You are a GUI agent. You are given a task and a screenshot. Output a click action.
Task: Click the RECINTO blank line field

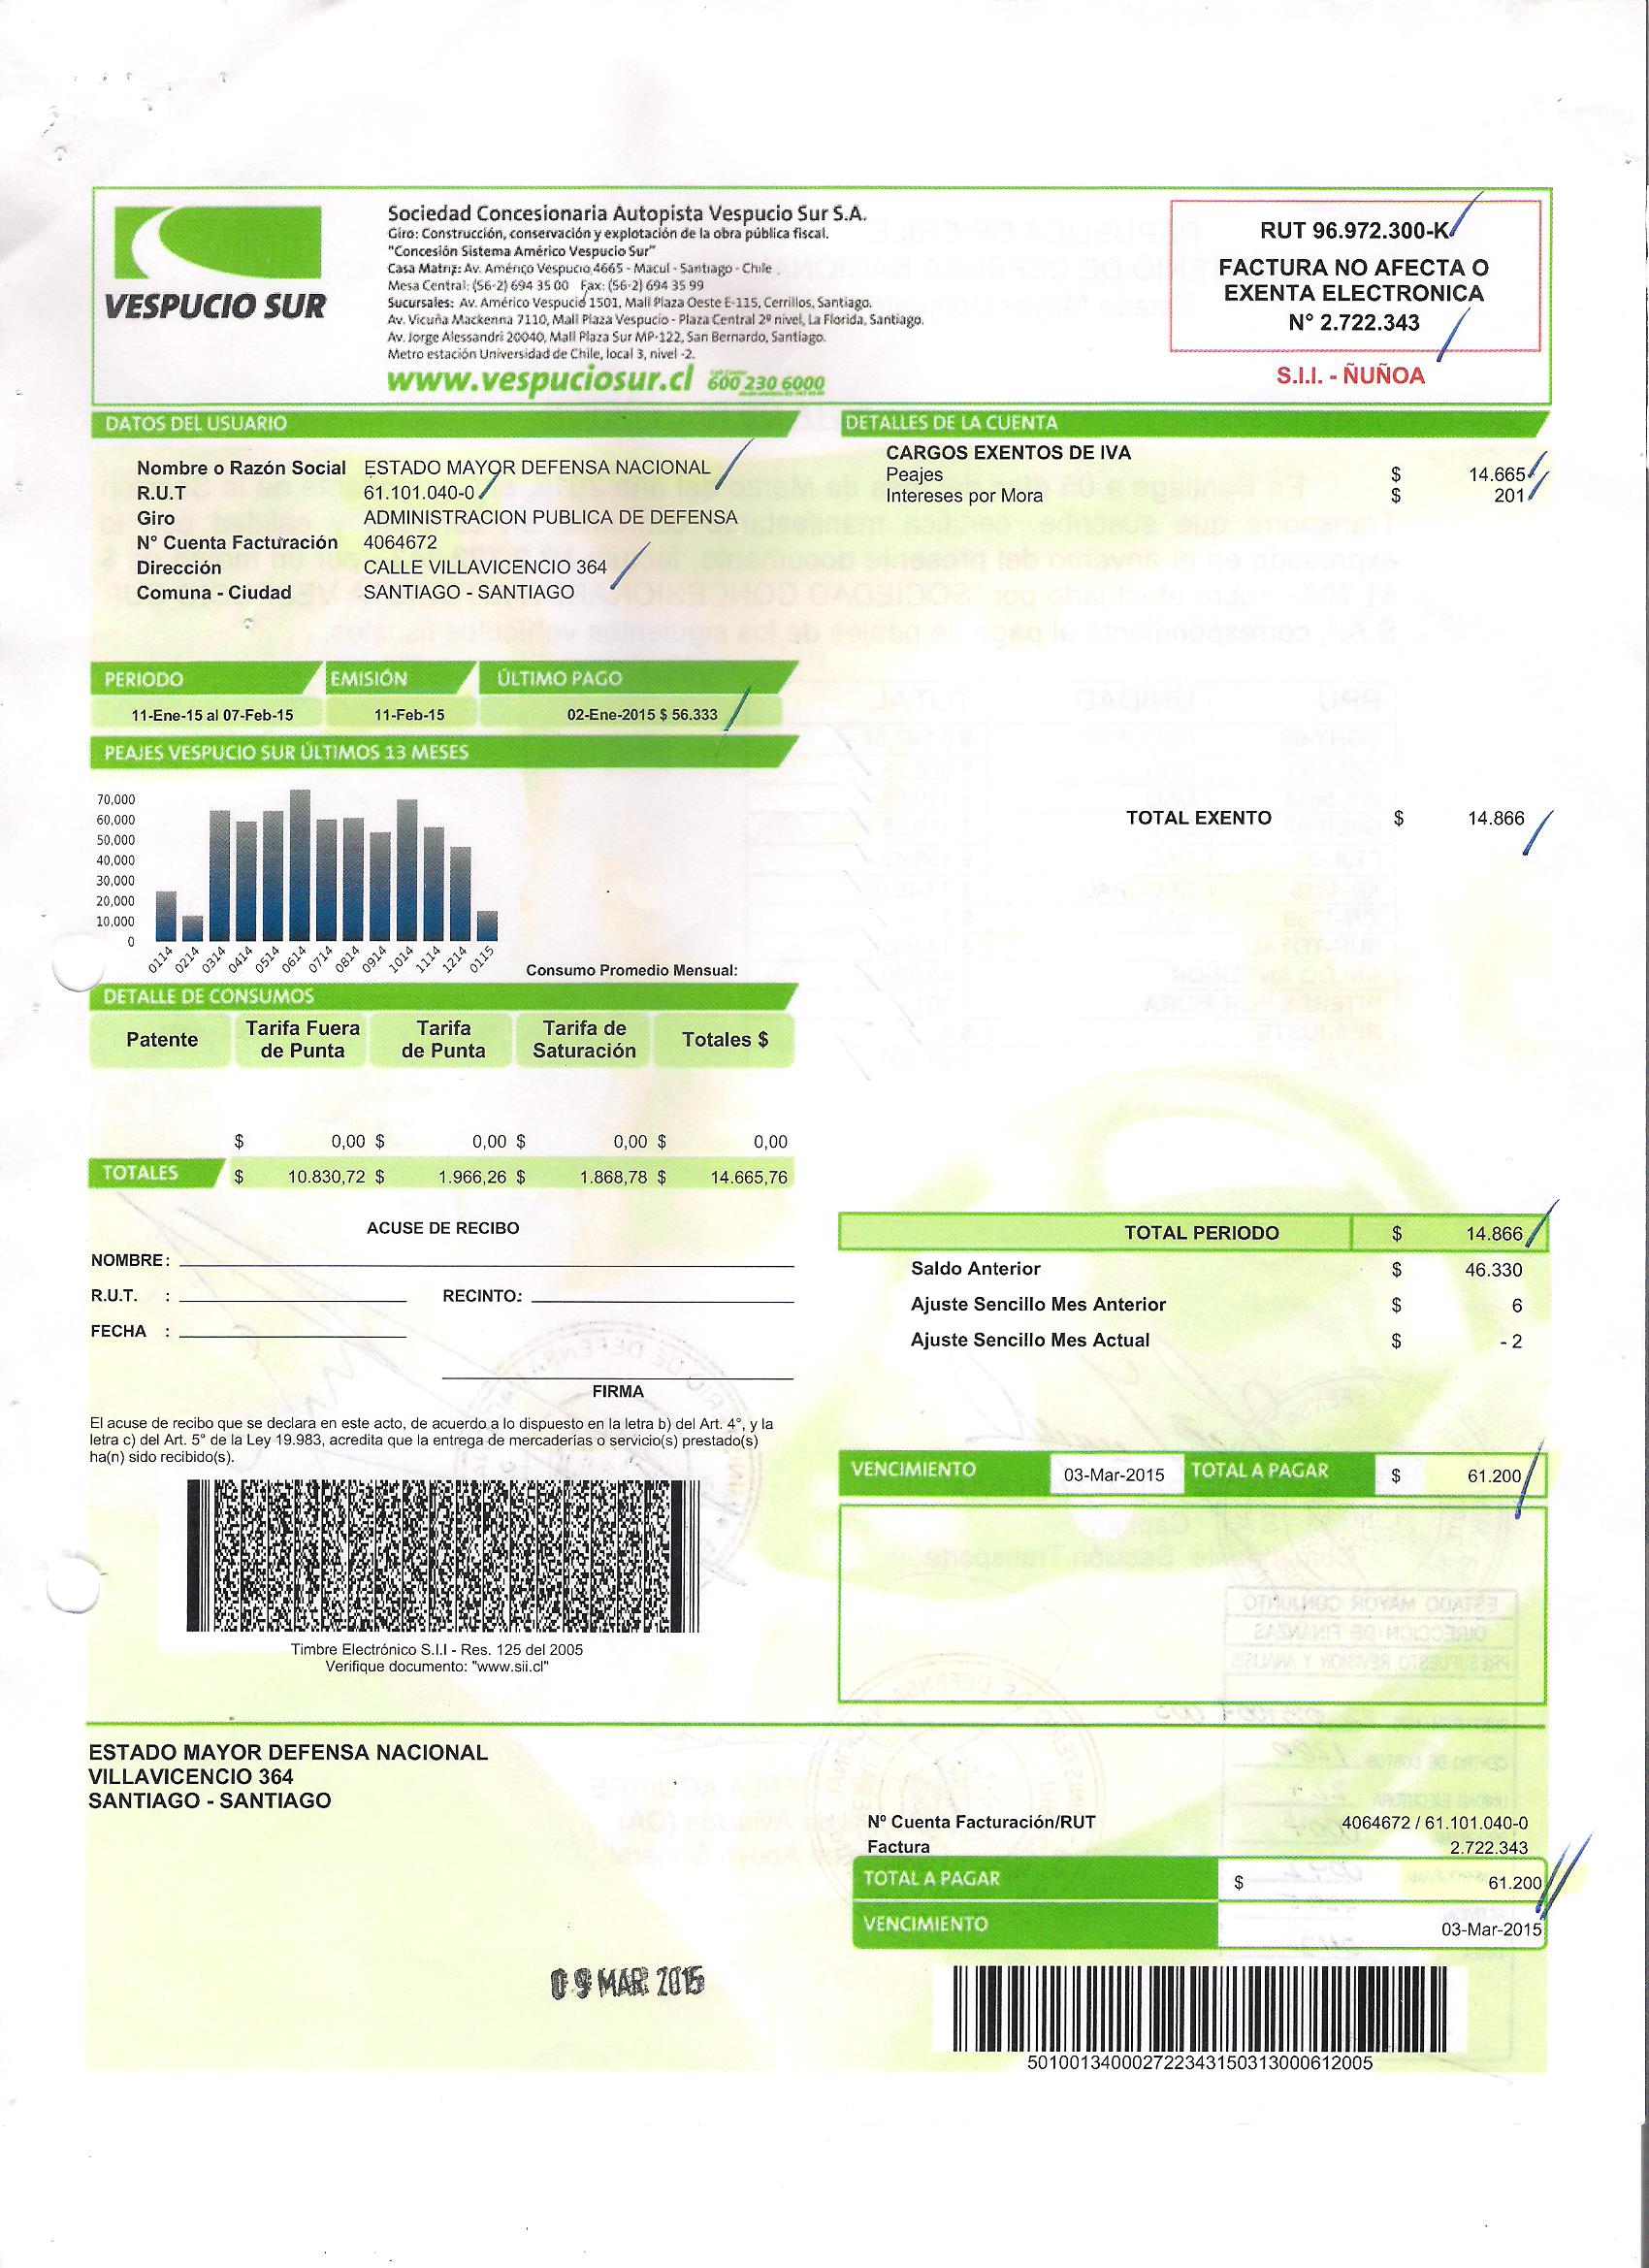(663, 1297)
